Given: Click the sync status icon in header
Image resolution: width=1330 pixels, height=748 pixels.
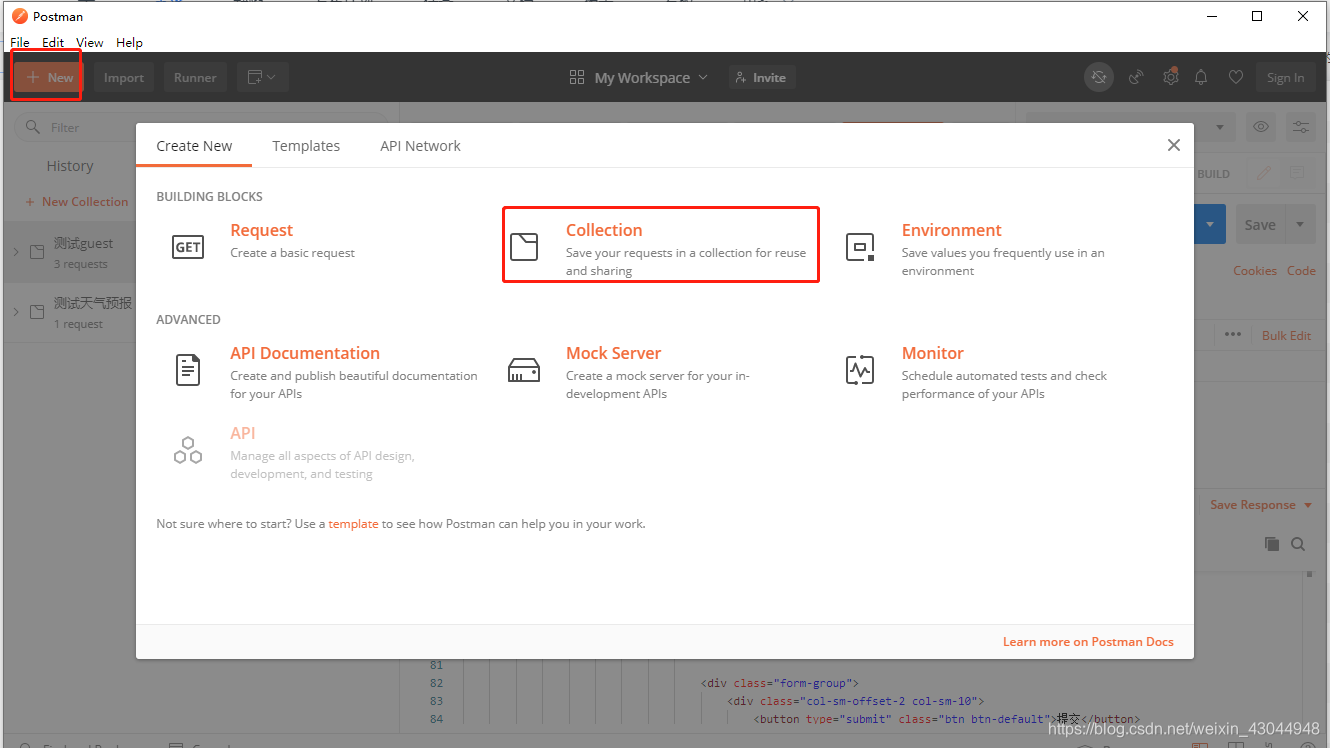Looking at the screenshot, I should (1099, 77).
